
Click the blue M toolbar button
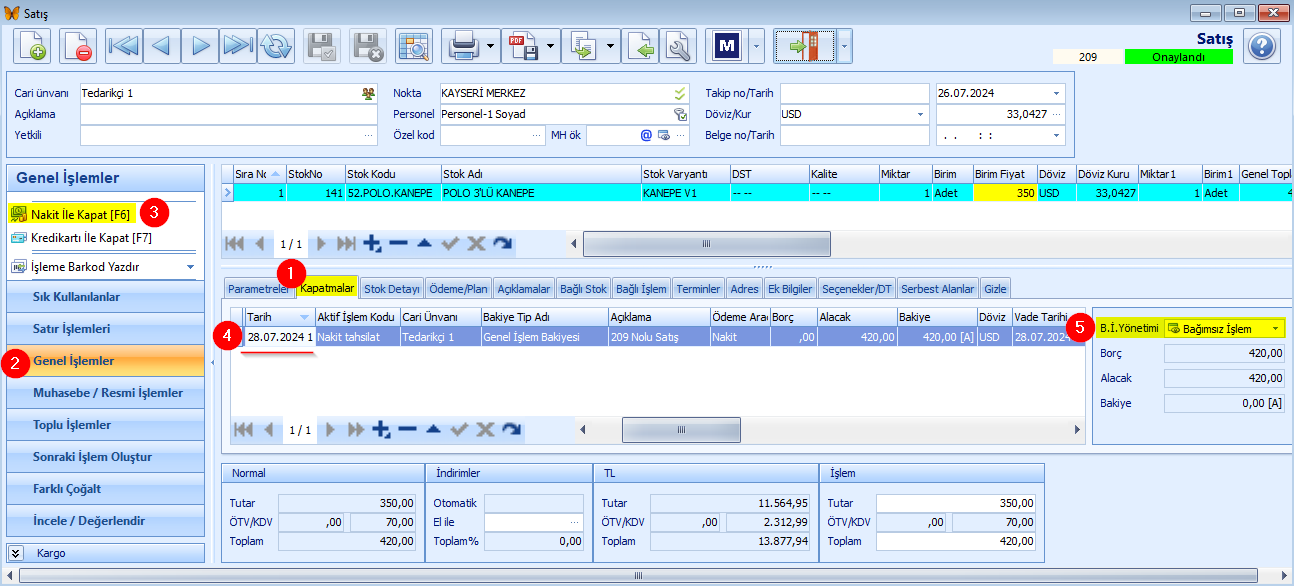click(726, 46)
